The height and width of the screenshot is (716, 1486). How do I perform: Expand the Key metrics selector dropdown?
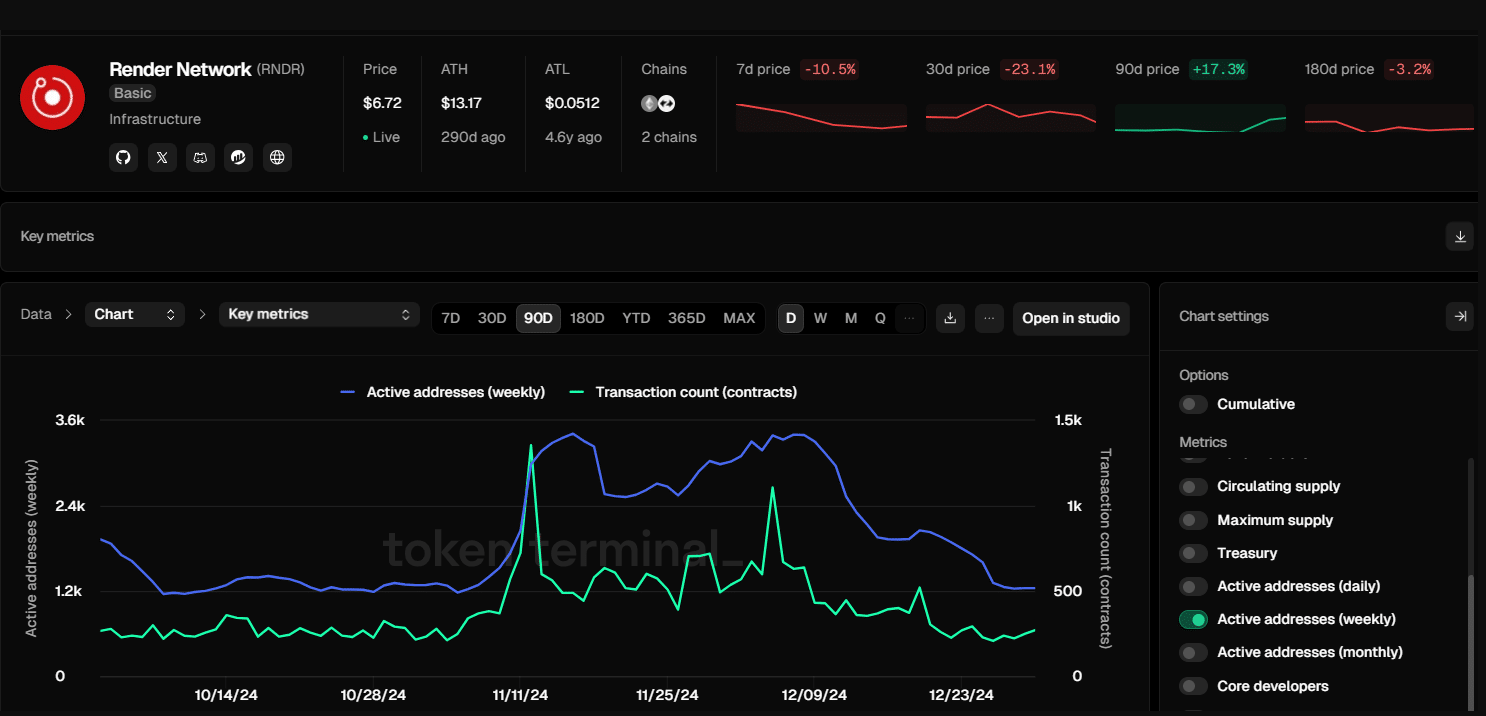point(318,314)
